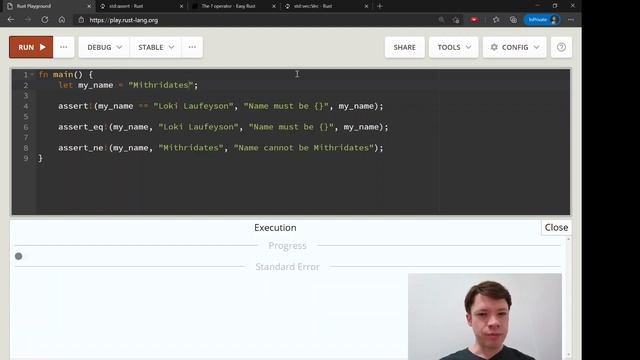Close the Easy Rust tab

pos(273,6)
